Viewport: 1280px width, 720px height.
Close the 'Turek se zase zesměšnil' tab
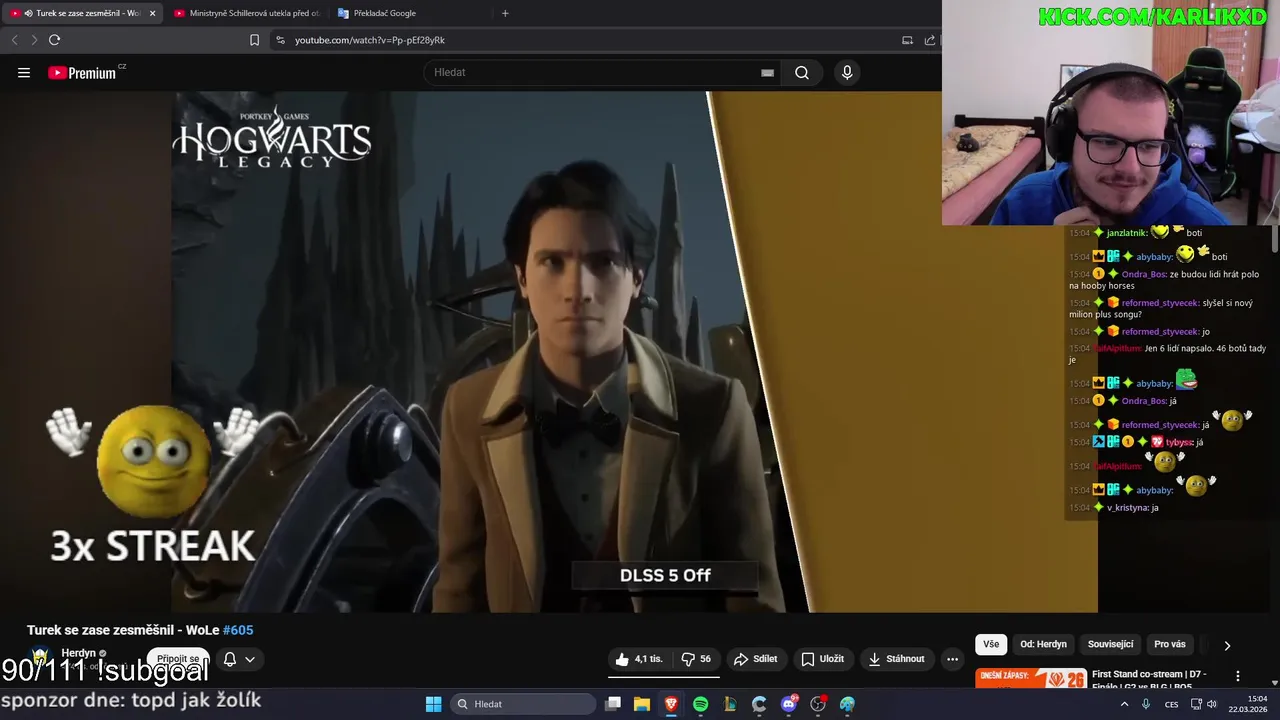(152, 13)
